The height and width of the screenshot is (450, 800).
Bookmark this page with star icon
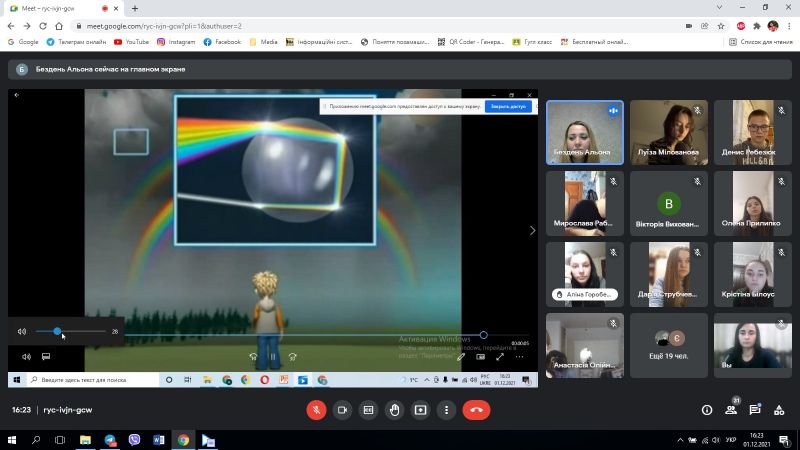tap(721, 26)
